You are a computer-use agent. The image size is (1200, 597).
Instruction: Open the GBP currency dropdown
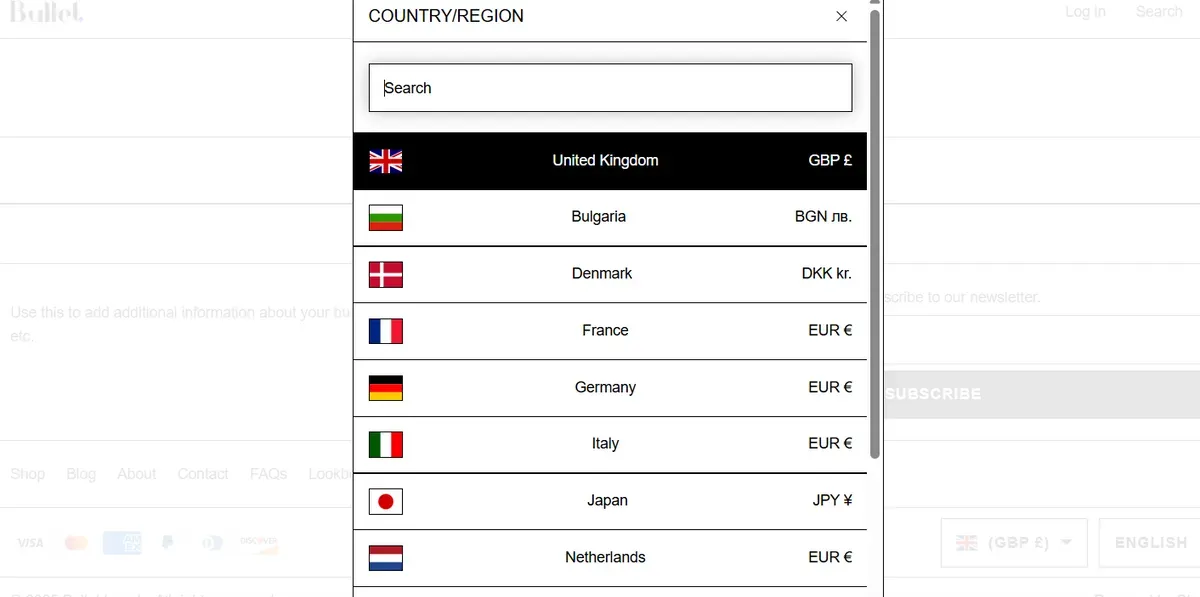point(1013,542)
